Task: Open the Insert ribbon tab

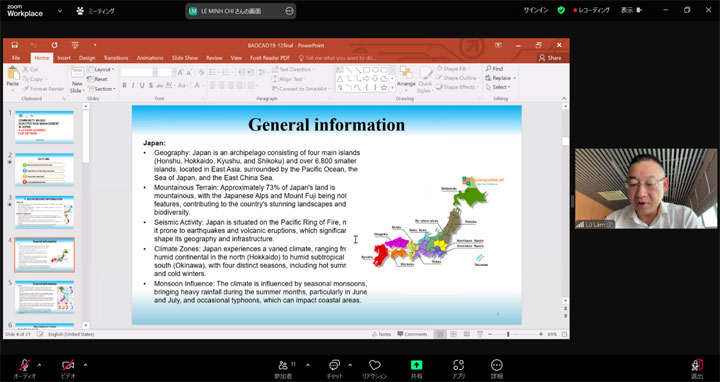Action: tap(64, 58)
